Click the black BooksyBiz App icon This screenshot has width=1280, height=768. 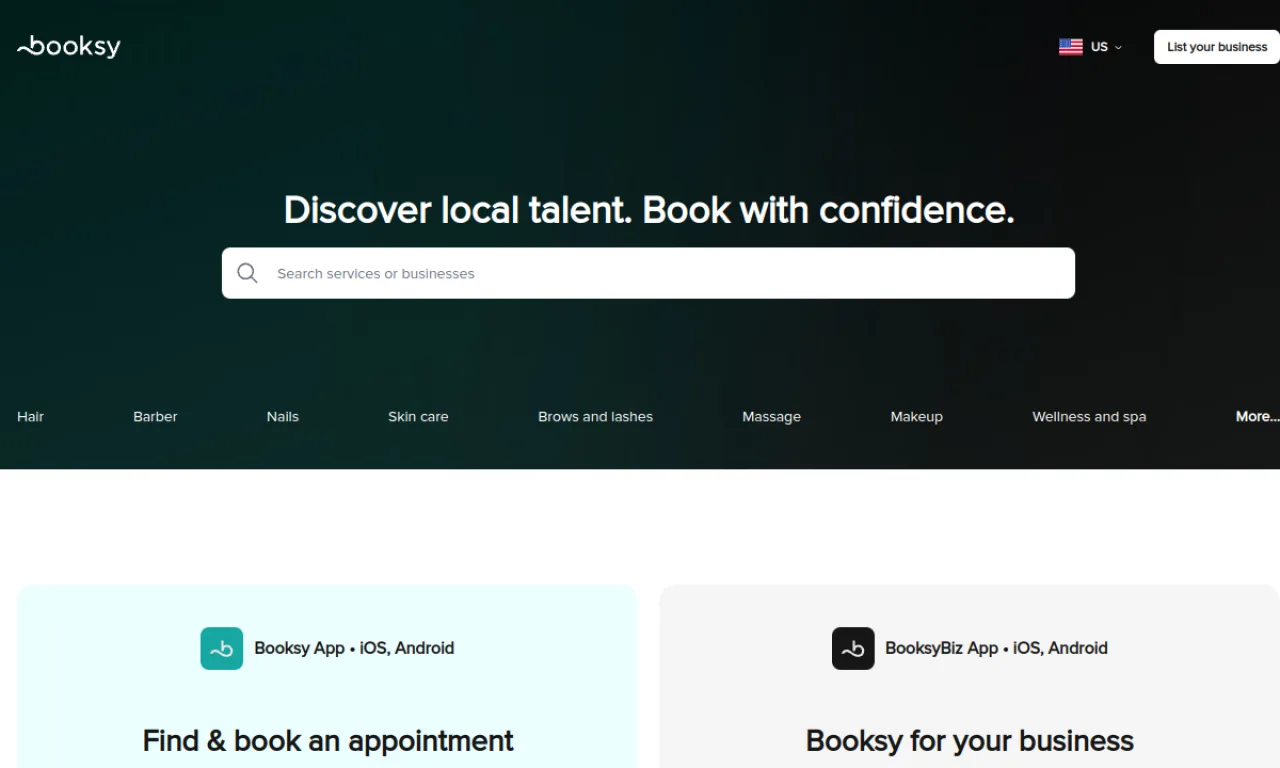tap(853, 648)
